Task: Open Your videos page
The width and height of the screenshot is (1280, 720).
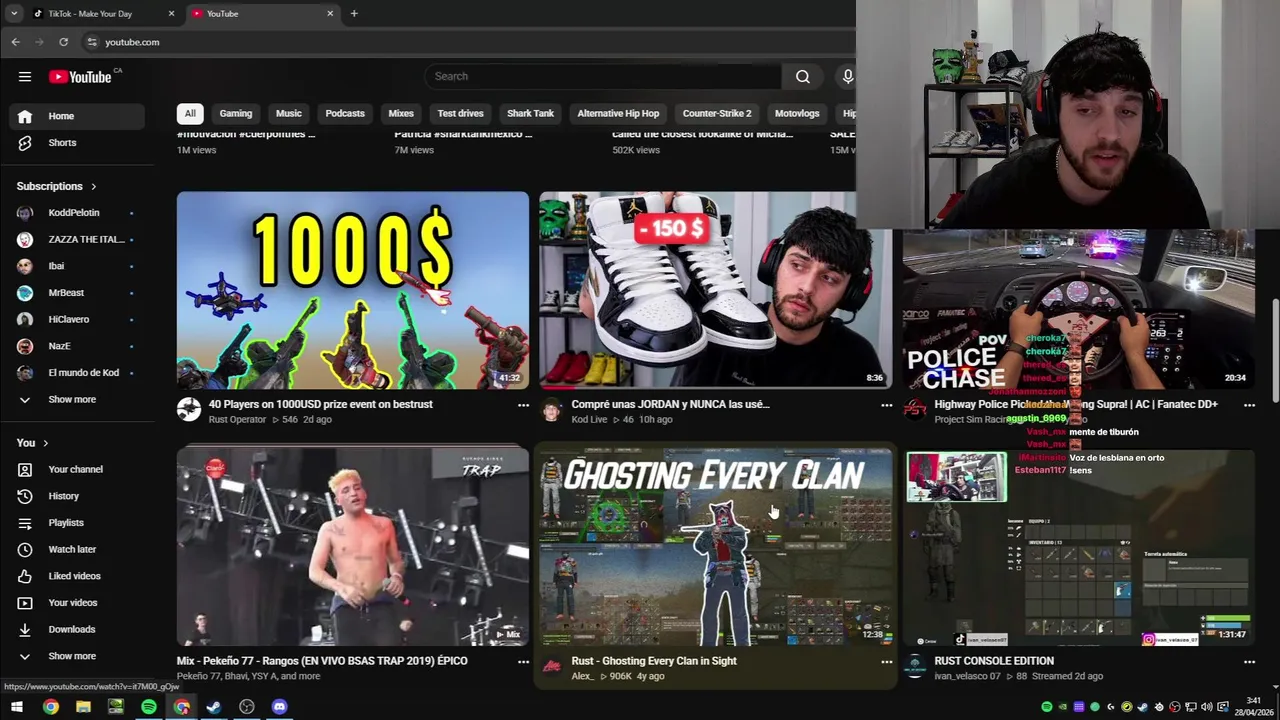Action: [78, 603]
